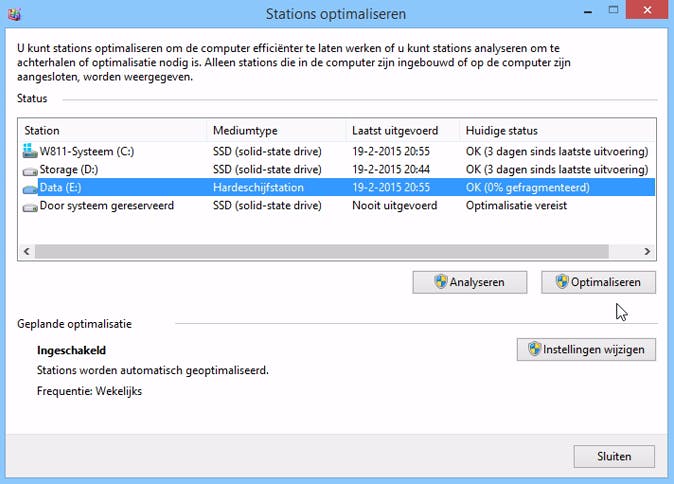Click the shield icon on Optimaliseren

tap(562, 283)
